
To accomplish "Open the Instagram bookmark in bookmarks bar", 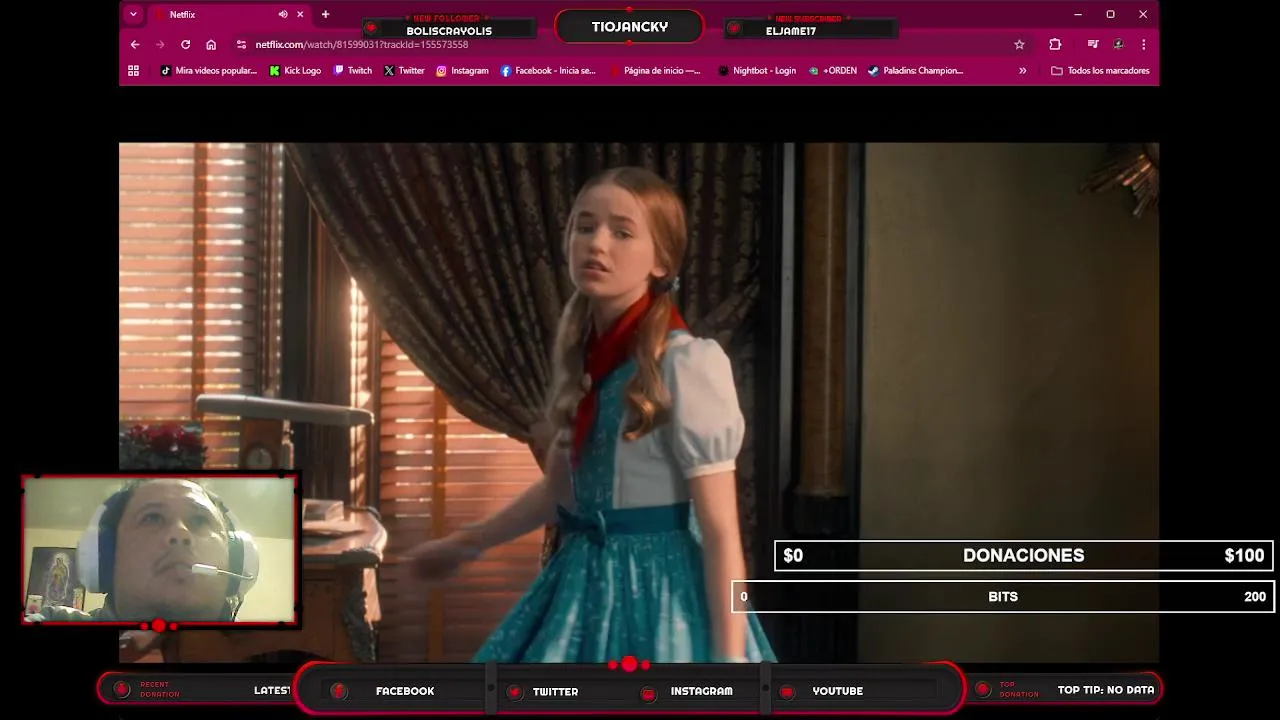I will point(462,70).
